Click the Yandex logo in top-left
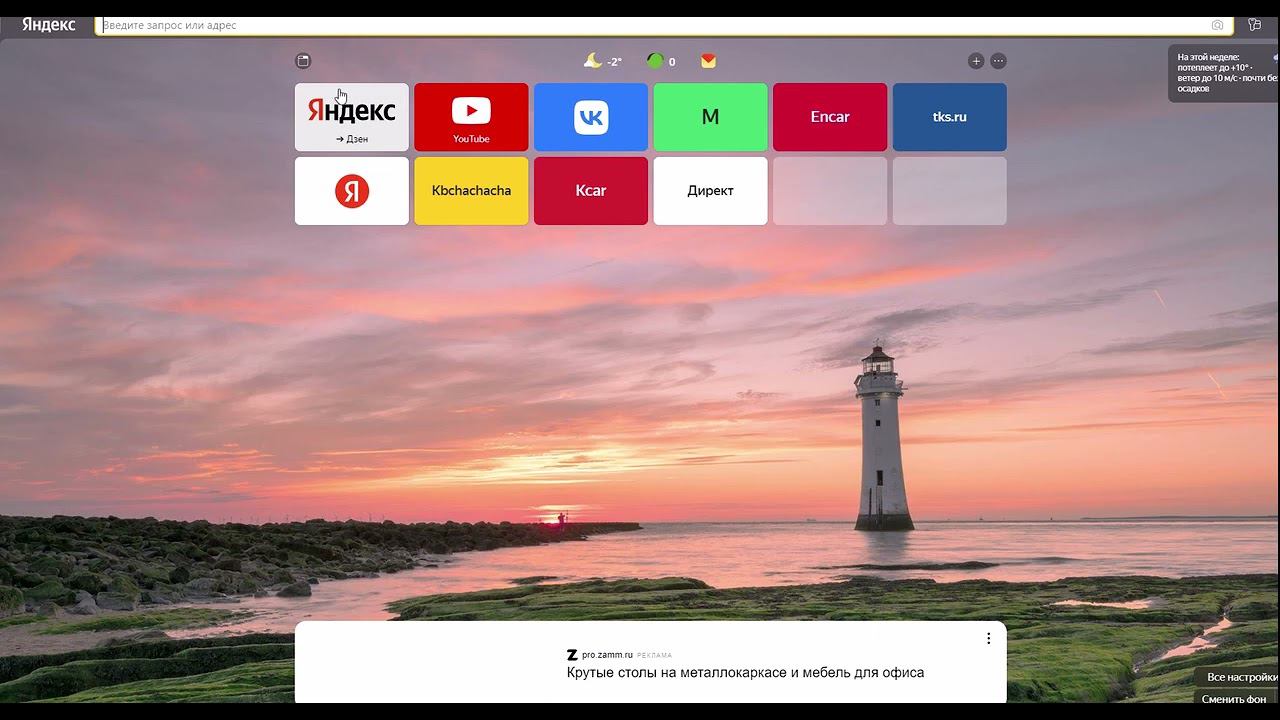 click(49, 25)
